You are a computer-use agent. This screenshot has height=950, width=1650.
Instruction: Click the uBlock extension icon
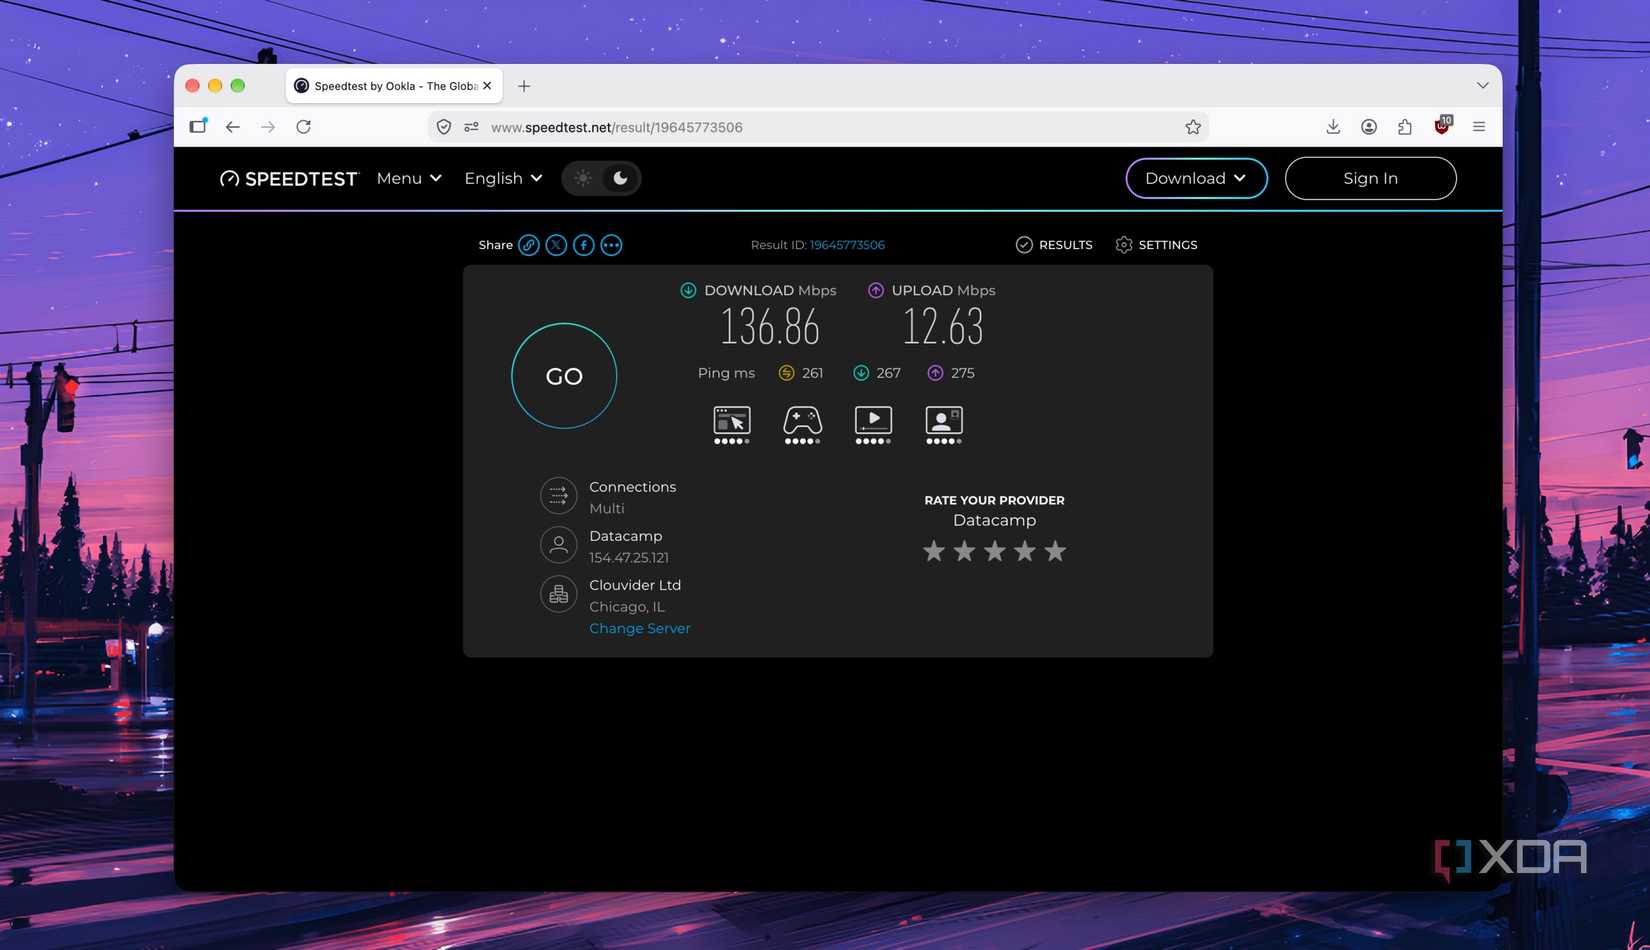[1442, 126]
